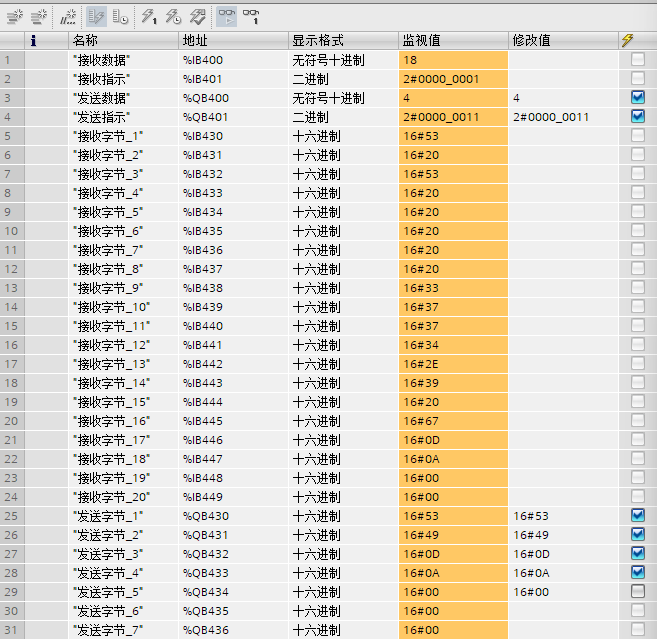Click the Insert row toolbar icon
The height and width of the screenshot is (639, 657).
tap(13, 16)
